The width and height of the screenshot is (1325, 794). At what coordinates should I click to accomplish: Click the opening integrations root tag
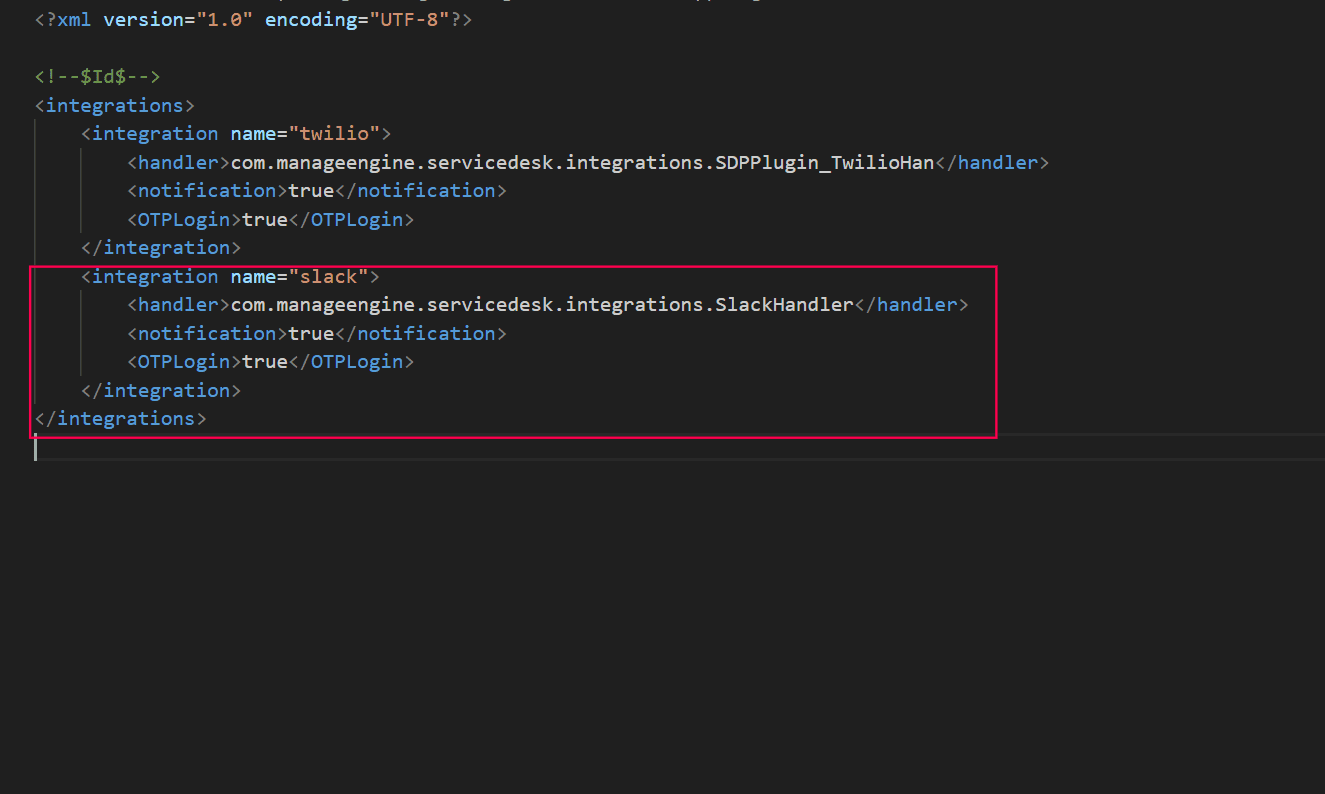click(115, 105)
